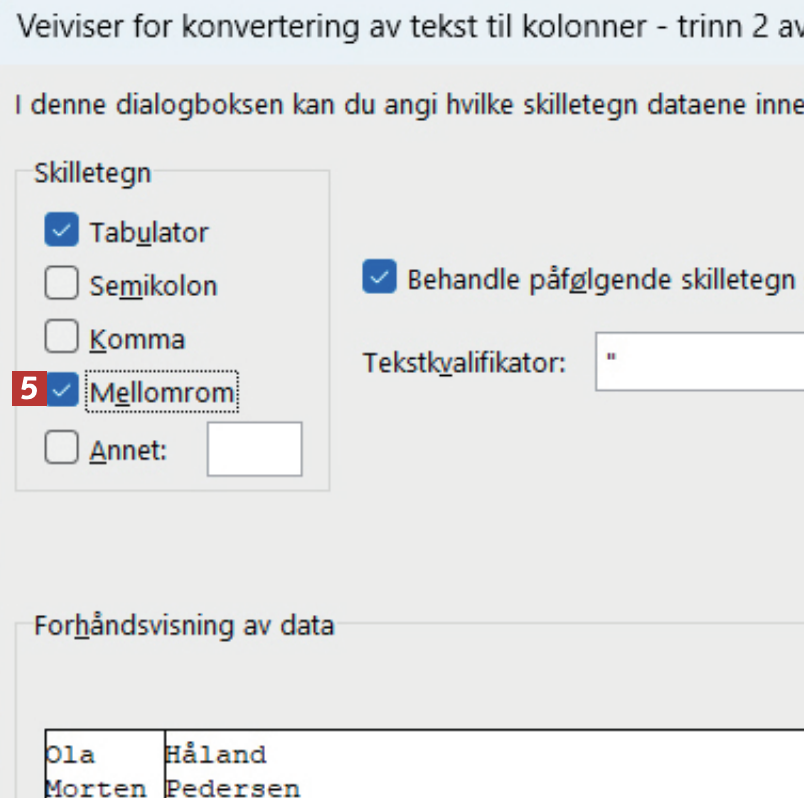Click the red step 5 marker
The image size is (804, 798).
(x=29, y=390)
